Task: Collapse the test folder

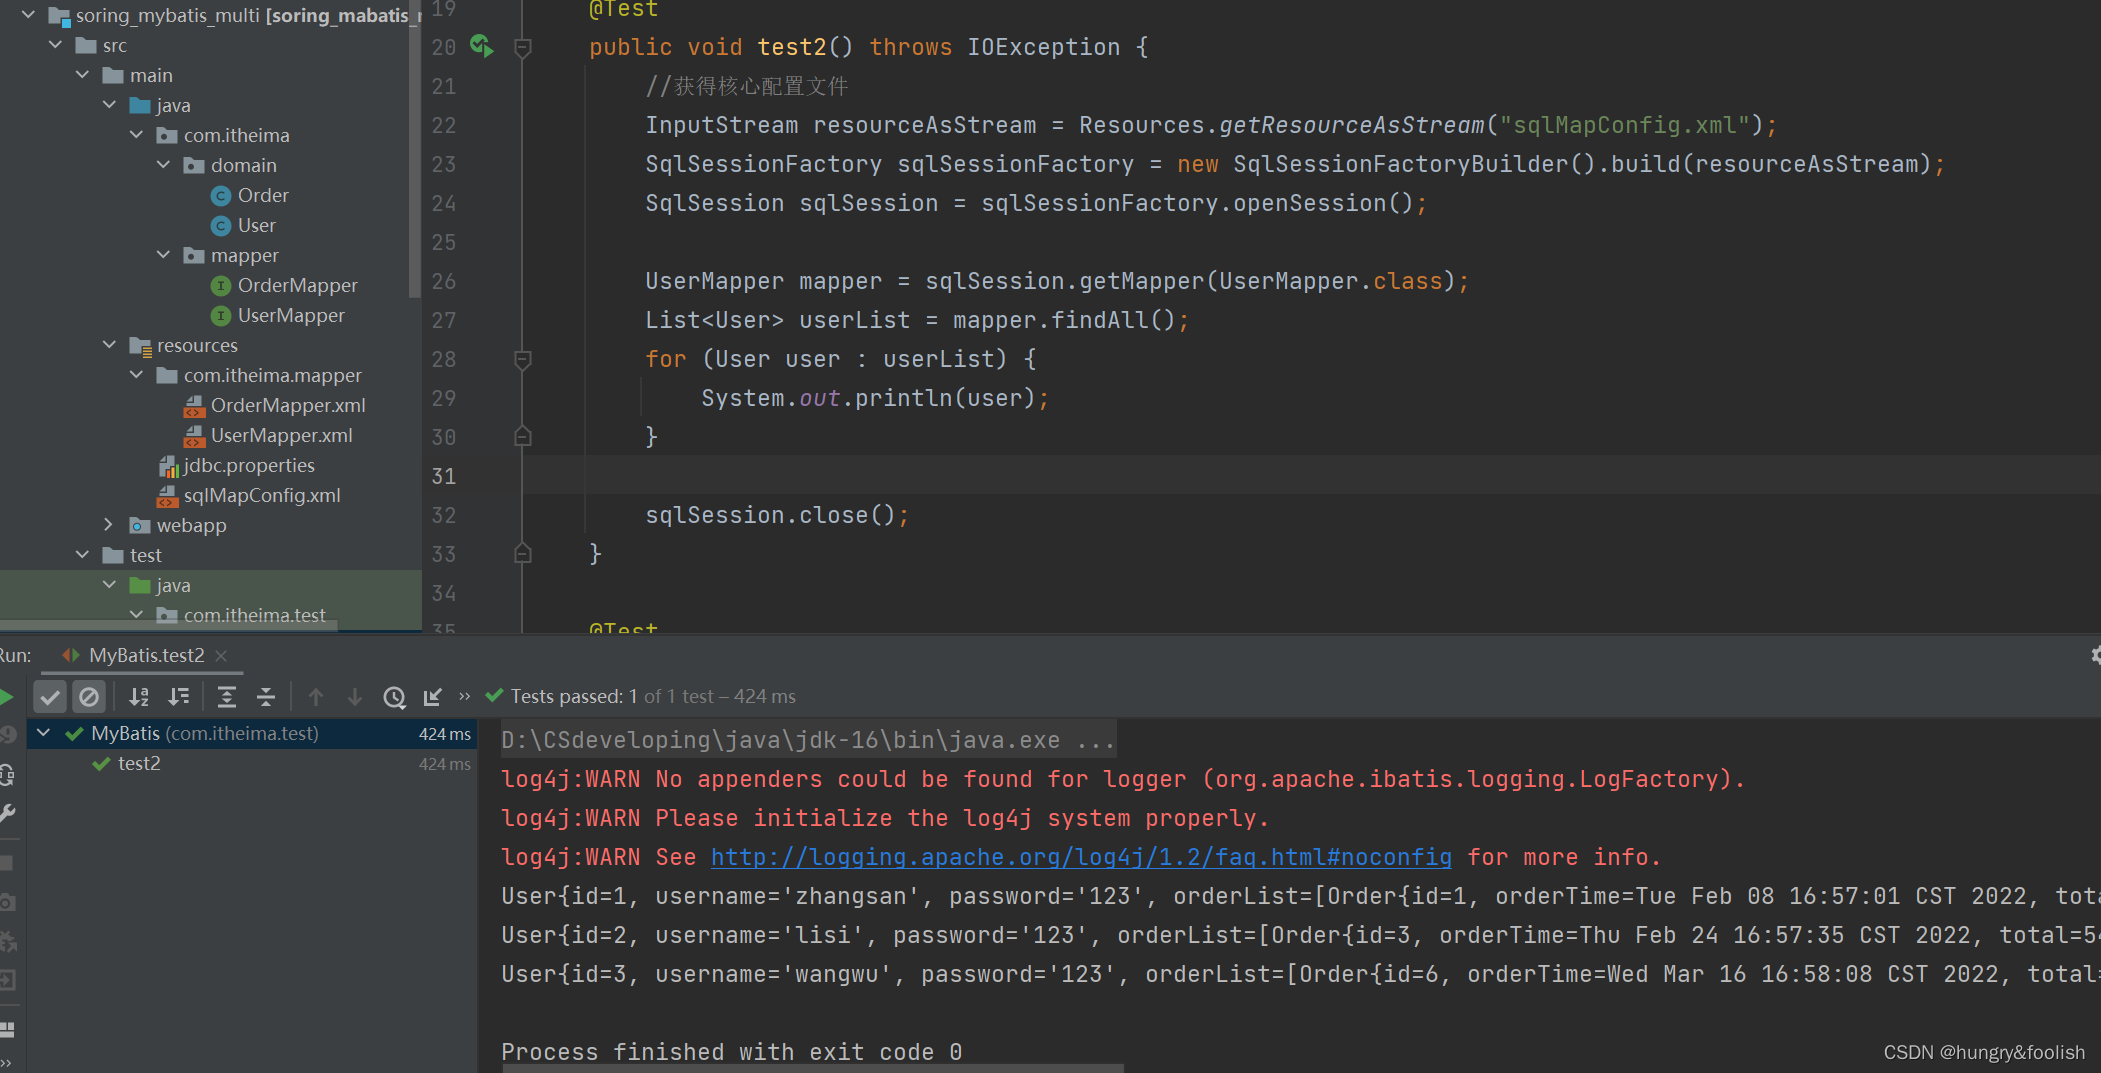Action: [x=83, y=555]
